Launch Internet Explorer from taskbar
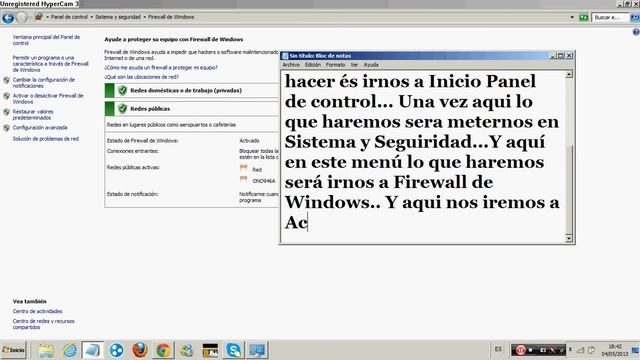The height and width of the screenshot is (360, 640). click(70, 350)
